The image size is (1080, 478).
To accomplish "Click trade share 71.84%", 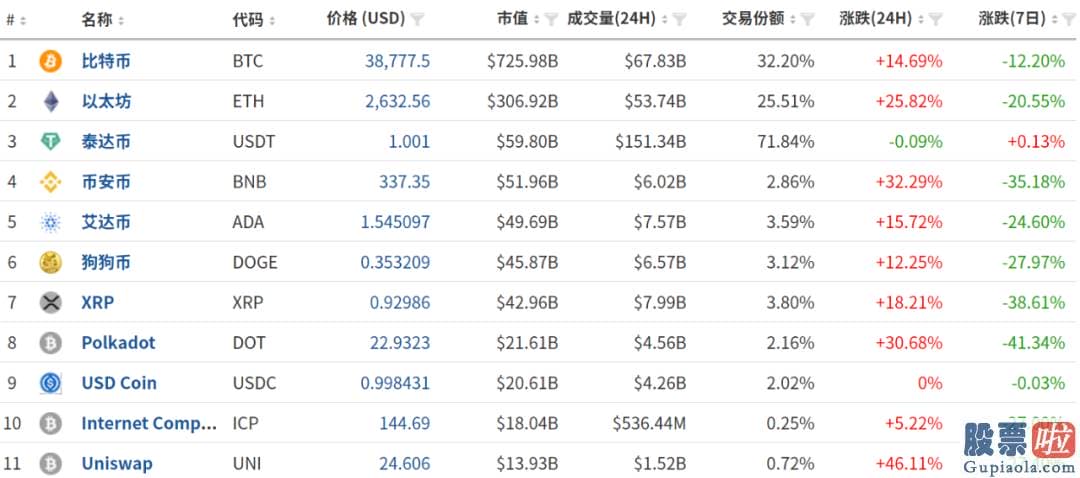I will coord(785,142).
